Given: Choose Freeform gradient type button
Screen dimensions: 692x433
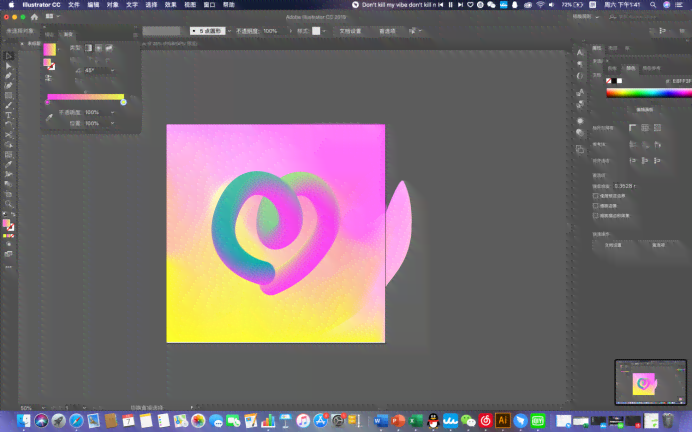Looking at the screenshot, I should click(109, 48).
